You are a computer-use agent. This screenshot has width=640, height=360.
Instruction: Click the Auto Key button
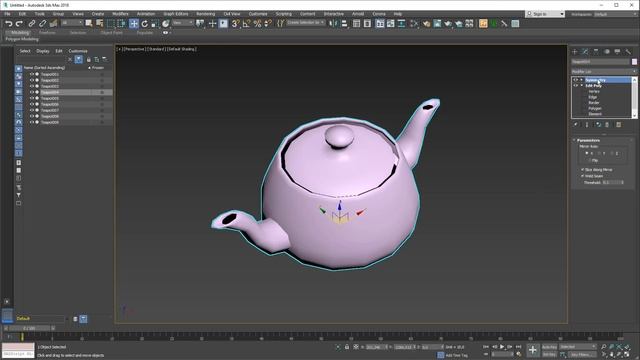point(549,347)
